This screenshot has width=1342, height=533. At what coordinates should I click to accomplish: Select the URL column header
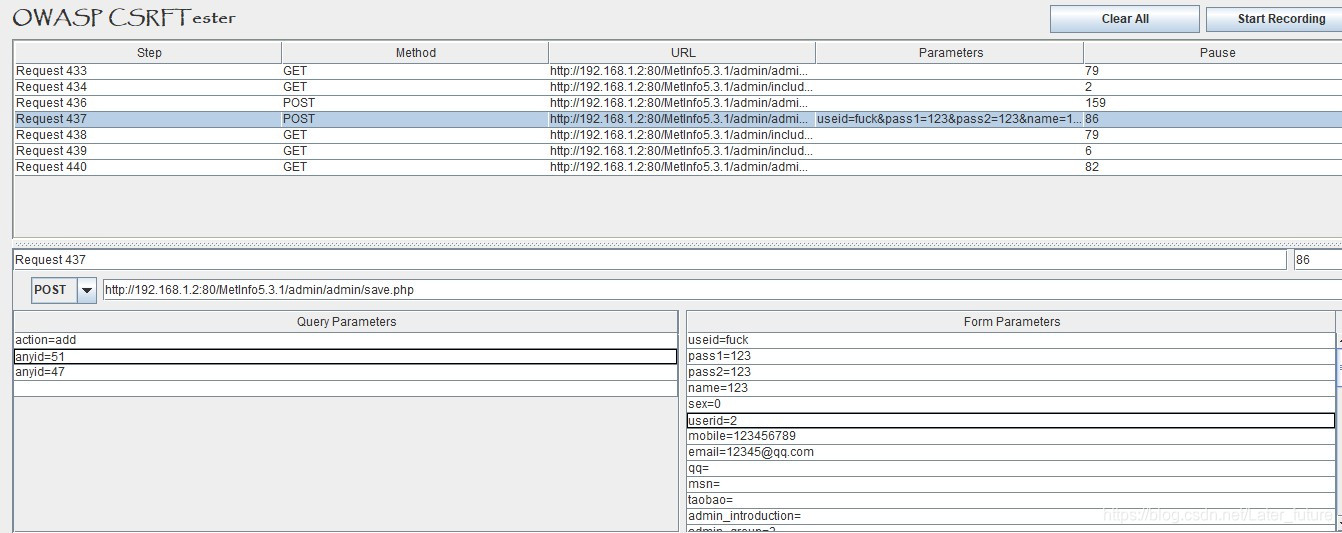click(682, 53)
